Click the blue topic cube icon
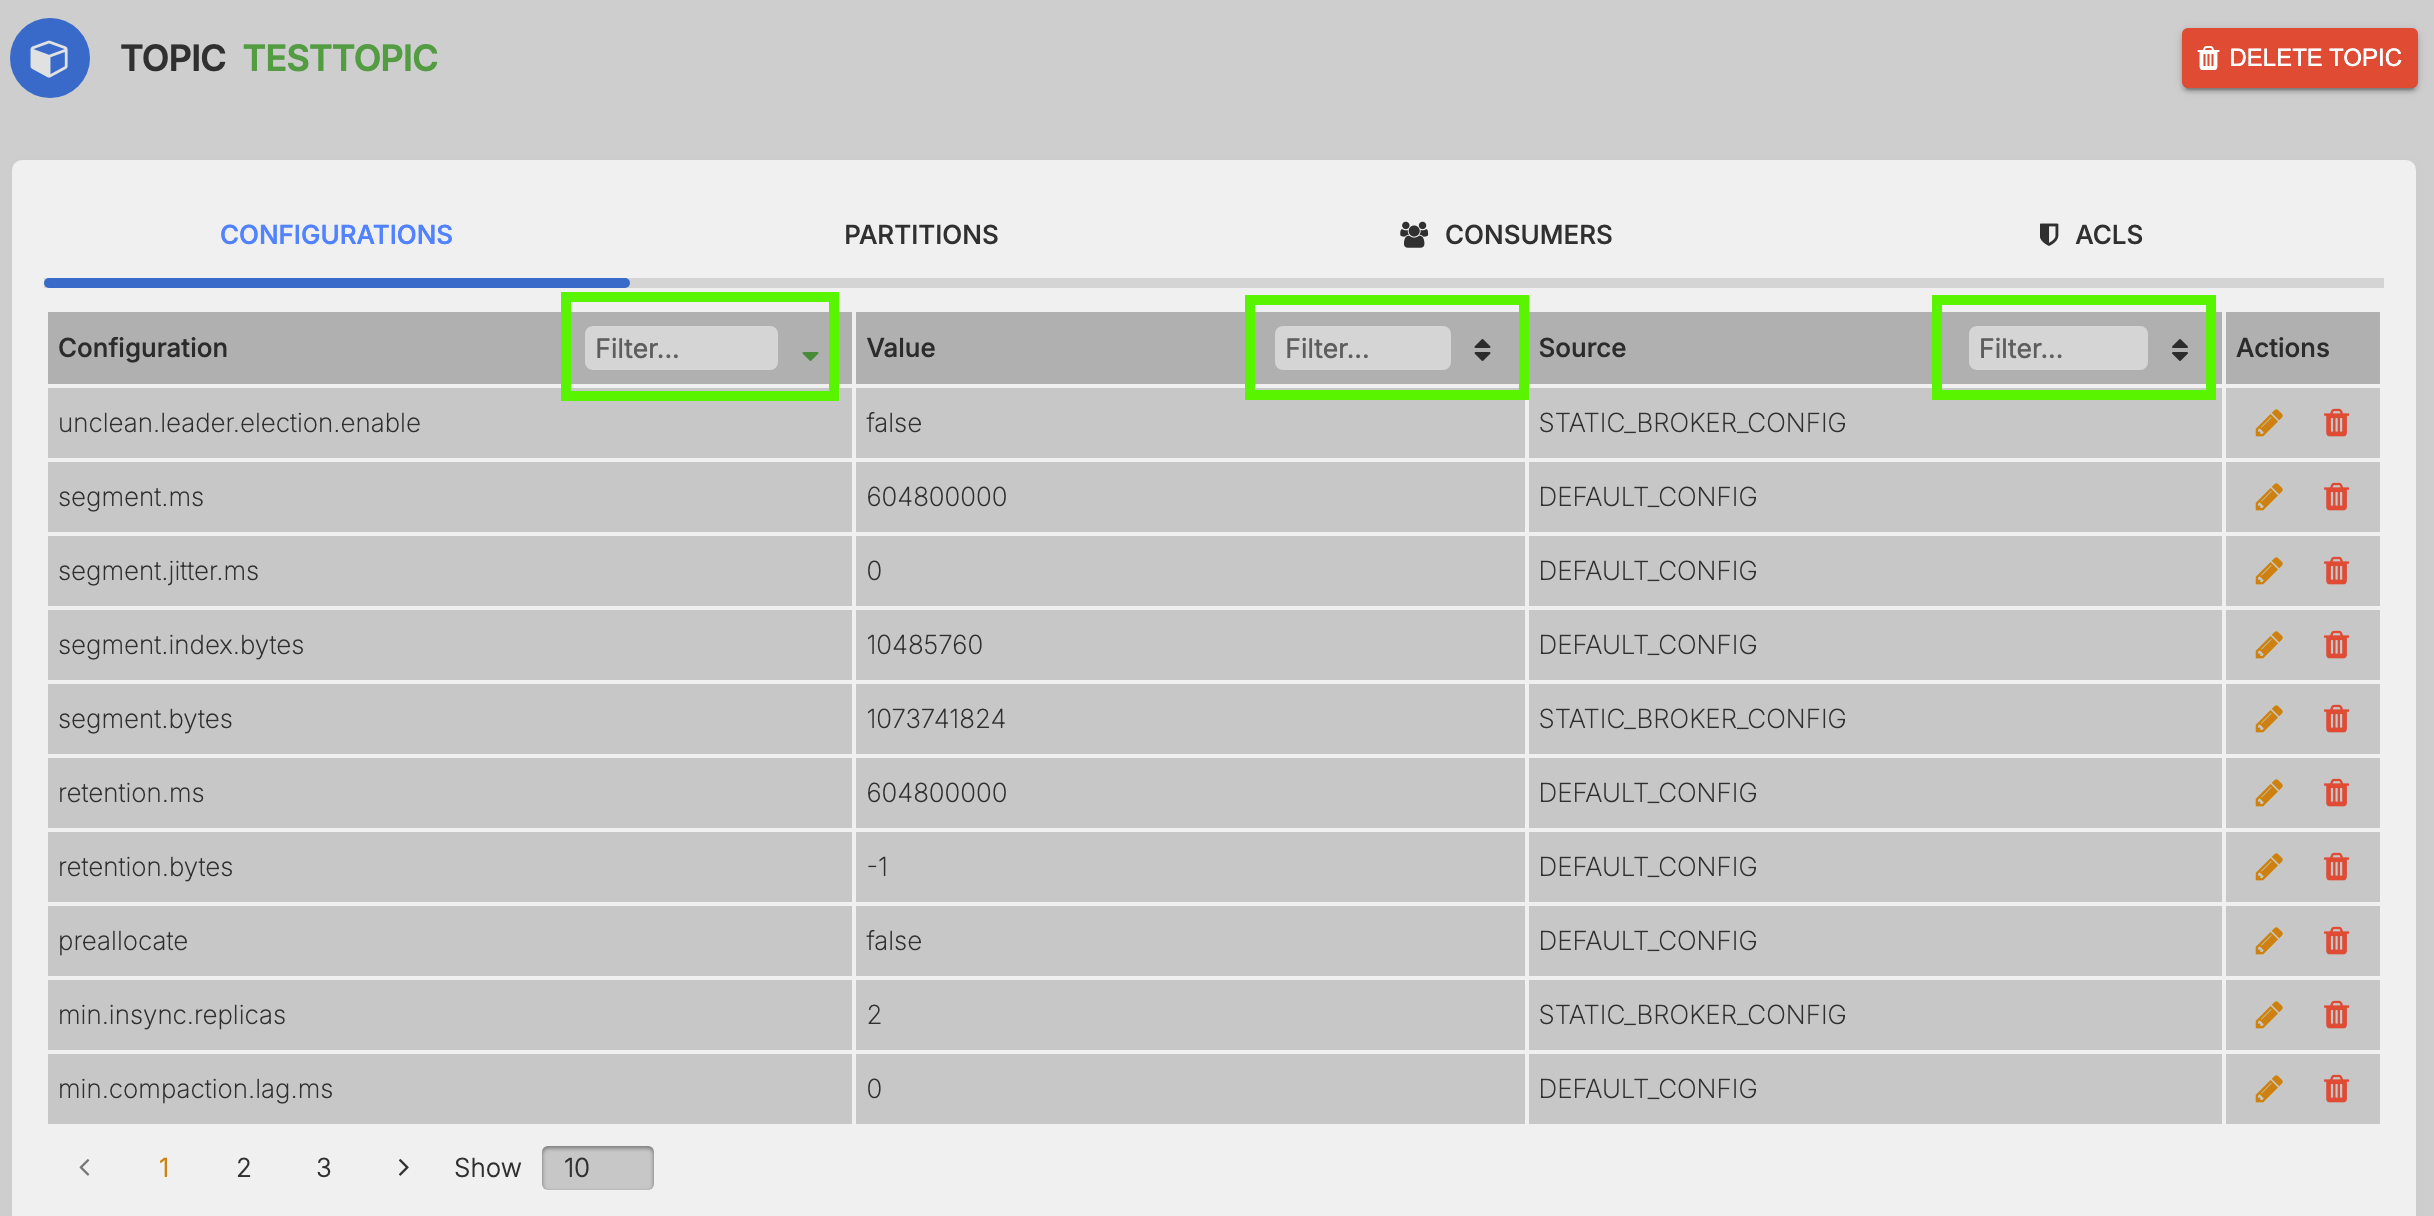Viewport: 2434px width, 1216px height. (x=49, y=57)
